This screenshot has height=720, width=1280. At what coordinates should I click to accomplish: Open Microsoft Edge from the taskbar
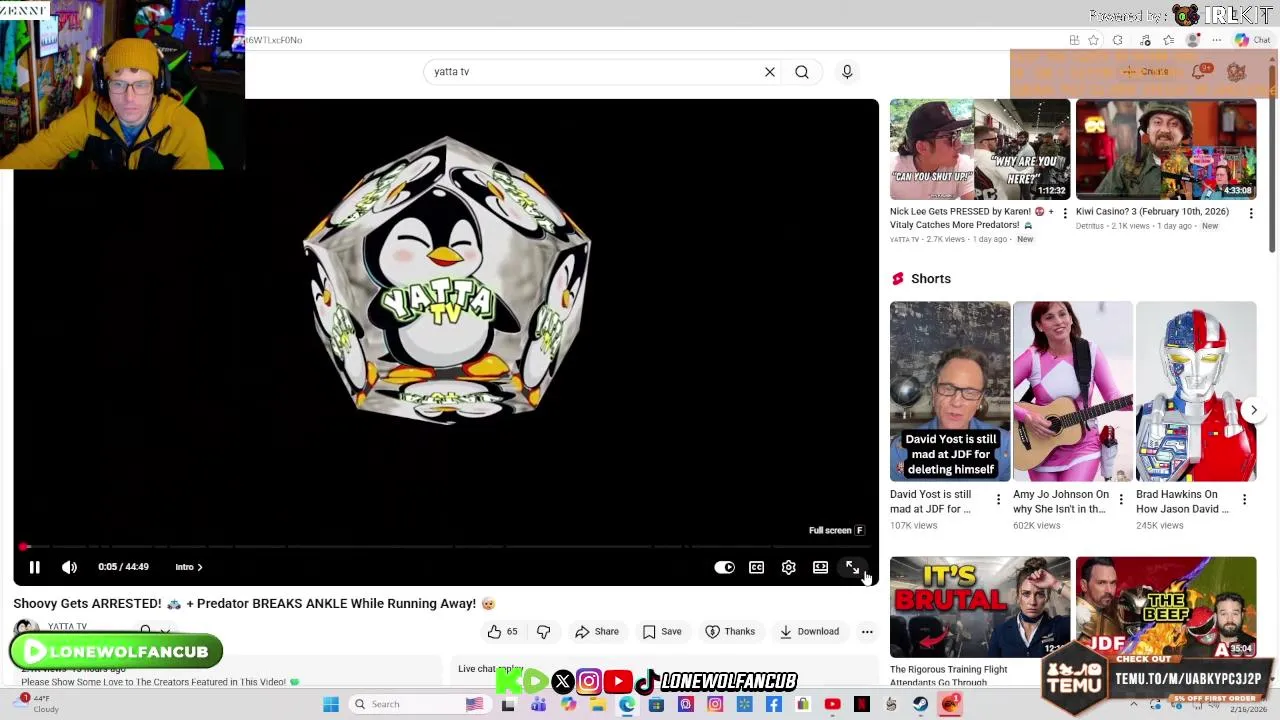click(627, 704)
